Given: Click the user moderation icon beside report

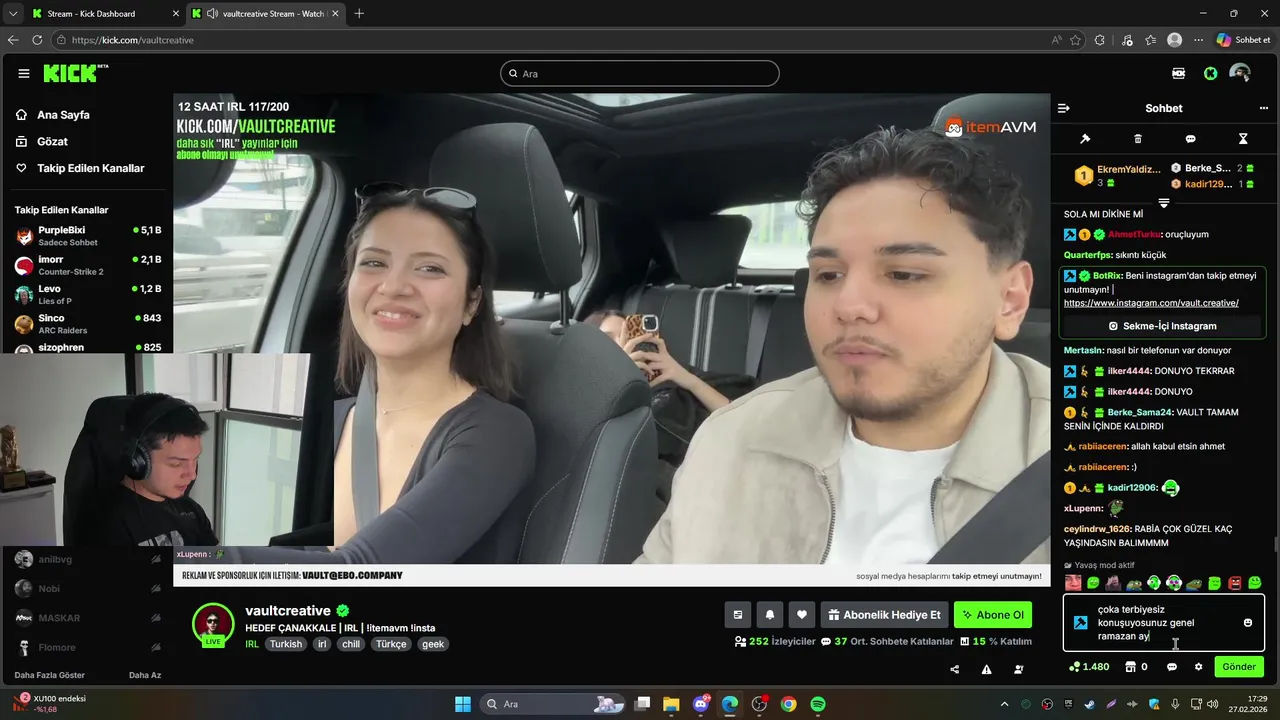Looking at the screenshot, I should click(1019, 669).
